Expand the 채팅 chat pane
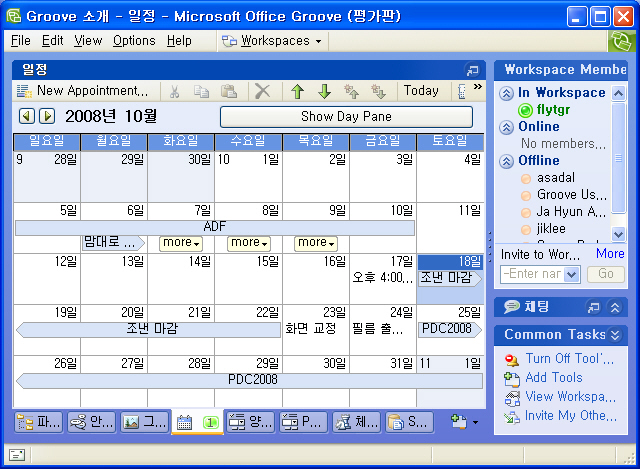 615,307
